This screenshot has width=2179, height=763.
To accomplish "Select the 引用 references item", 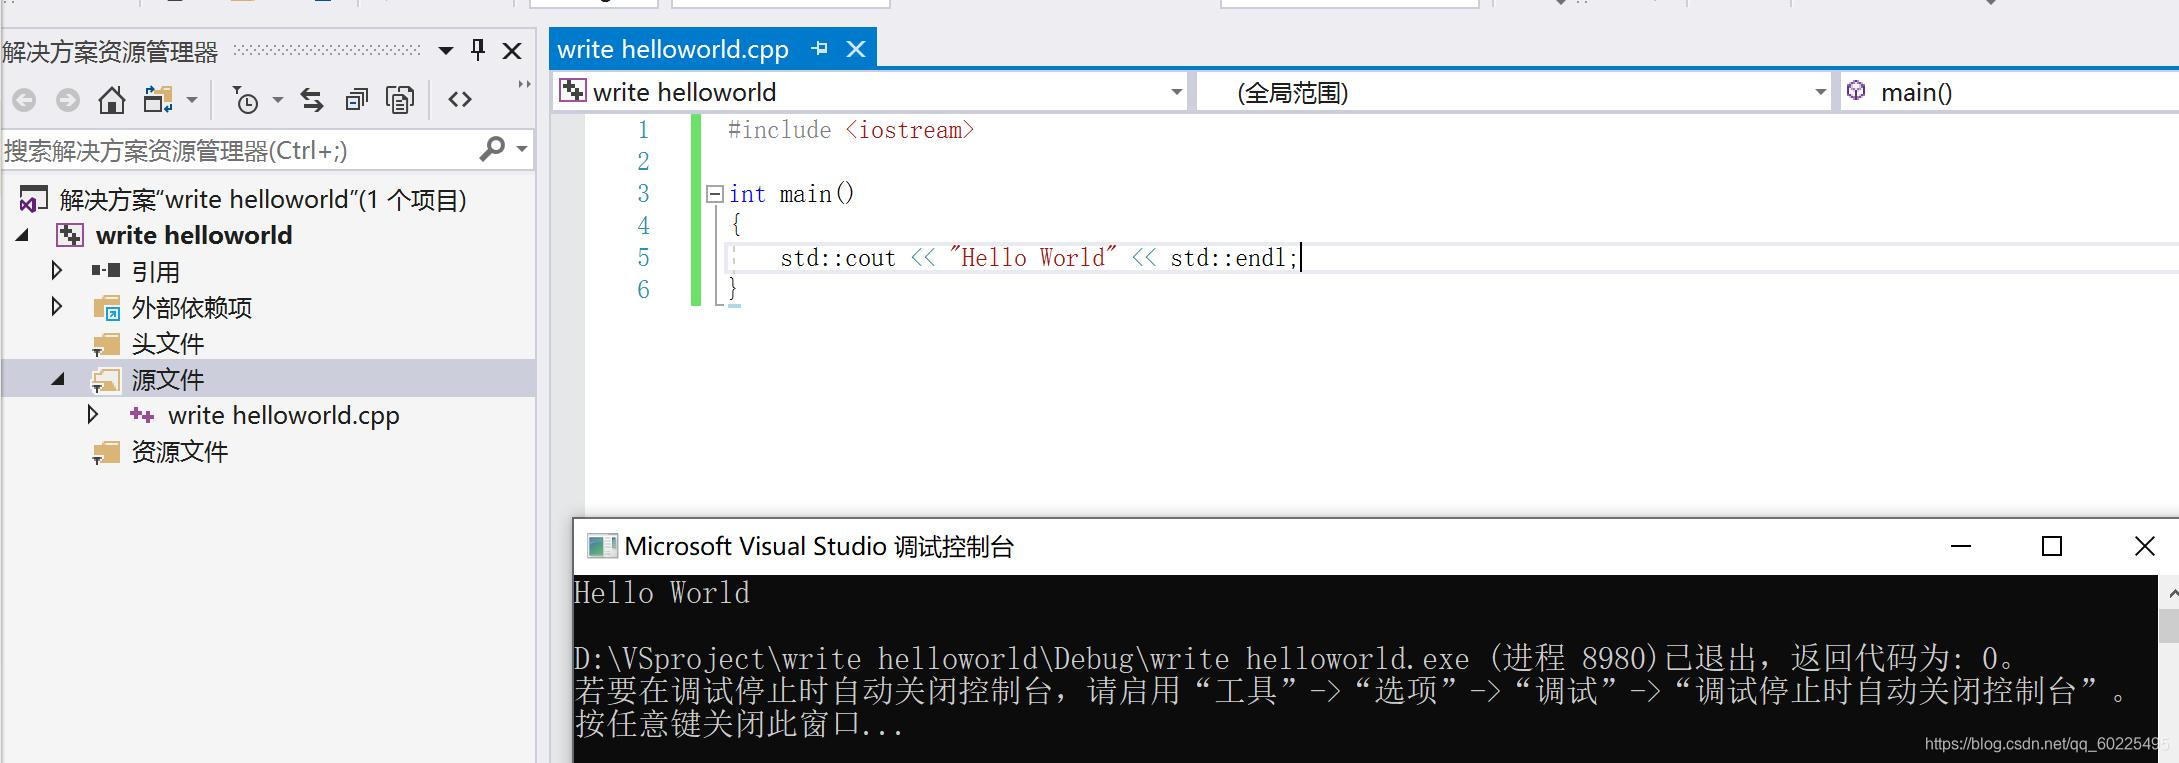I will [x=156, y=272].
